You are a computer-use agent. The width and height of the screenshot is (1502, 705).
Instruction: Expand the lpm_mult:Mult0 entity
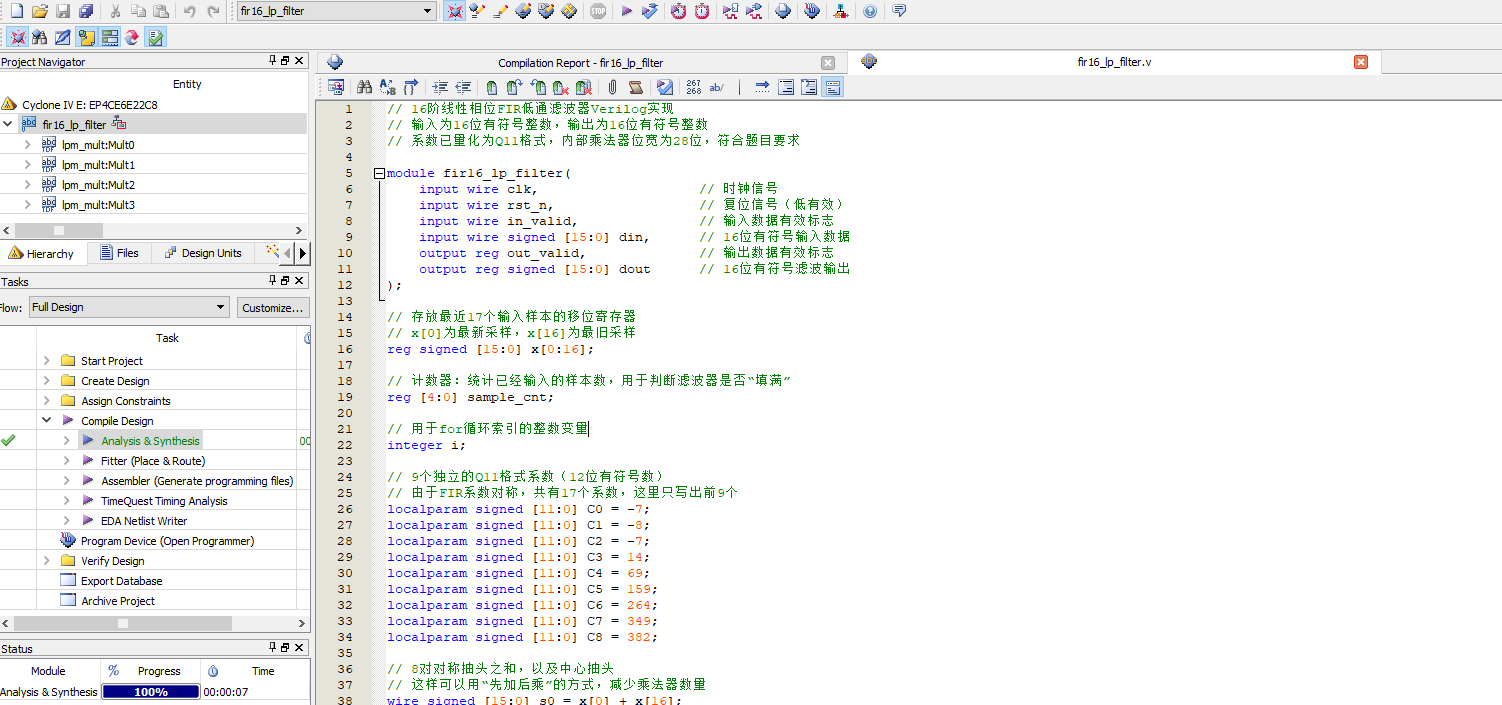pos(28,145)
